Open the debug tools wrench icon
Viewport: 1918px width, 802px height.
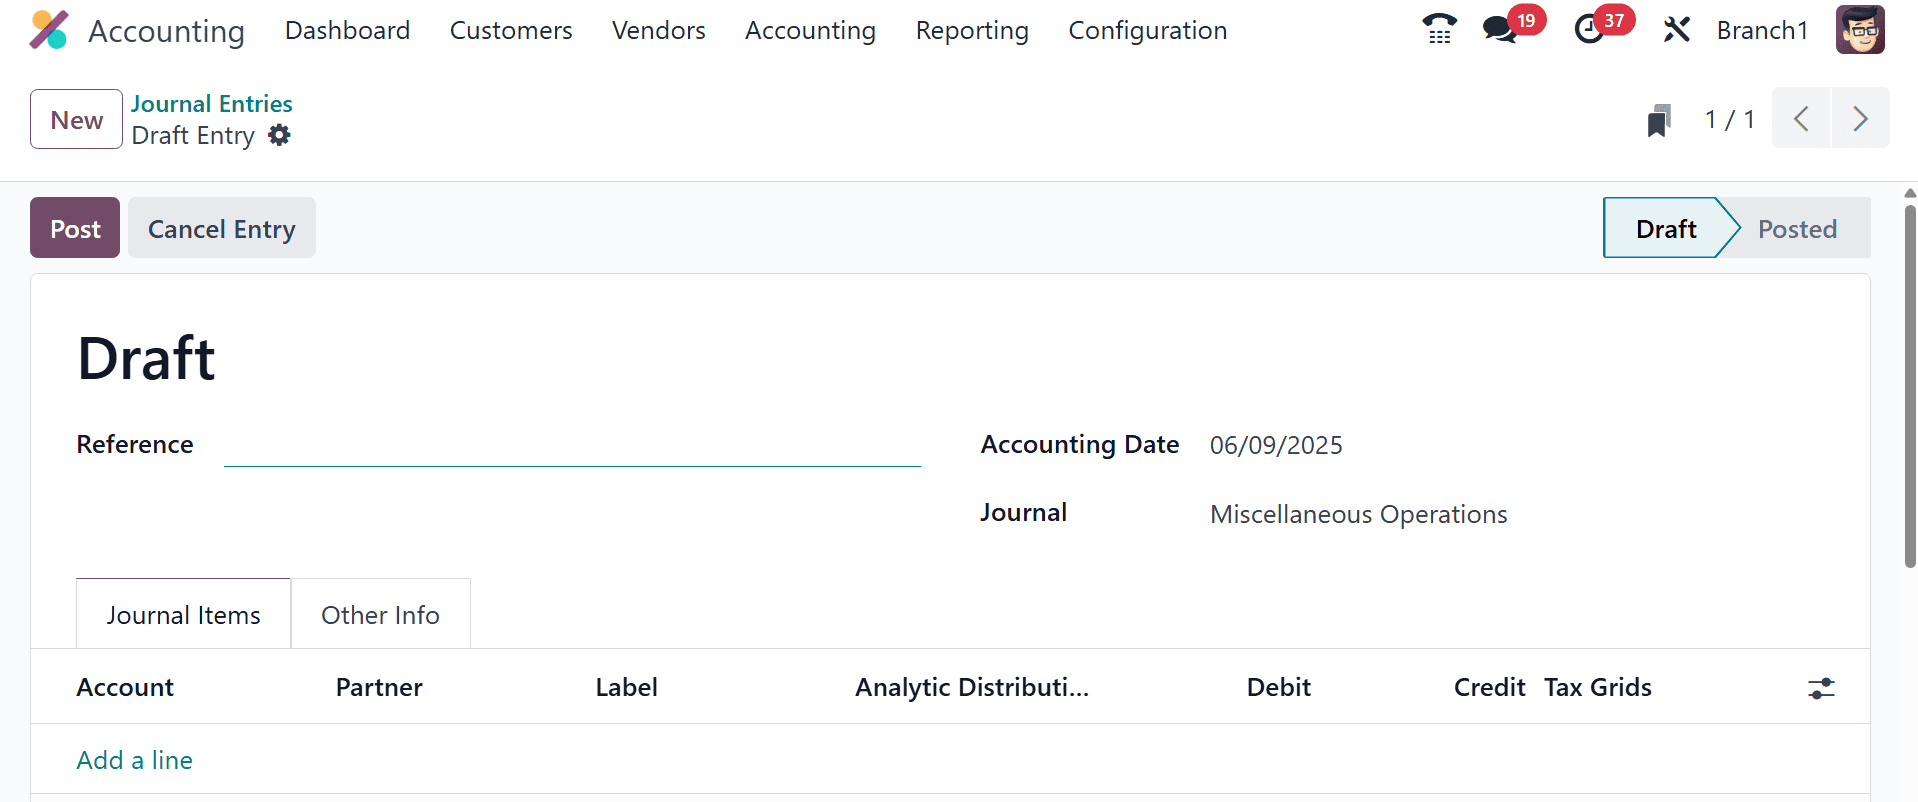(1676, 30)
